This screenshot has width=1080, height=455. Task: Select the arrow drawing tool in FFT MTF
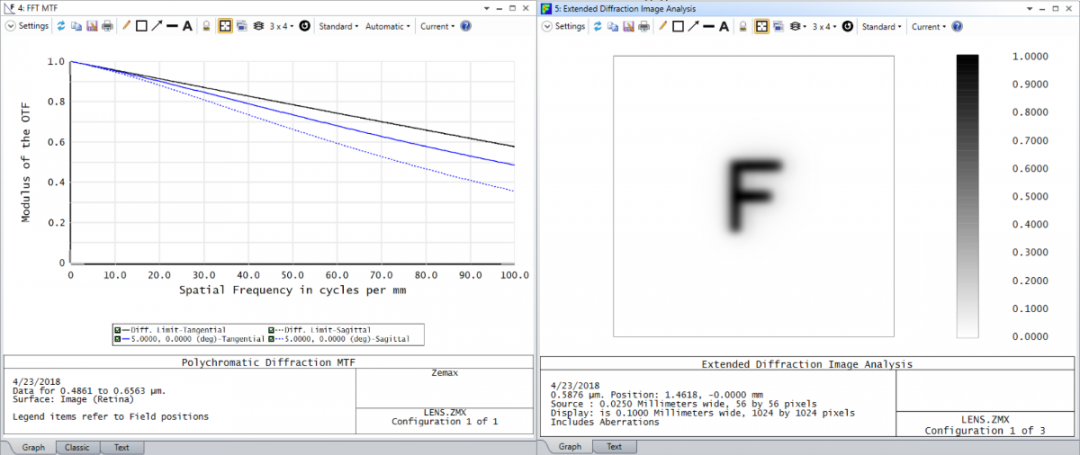pyautogui.click(x=157, y=26)
